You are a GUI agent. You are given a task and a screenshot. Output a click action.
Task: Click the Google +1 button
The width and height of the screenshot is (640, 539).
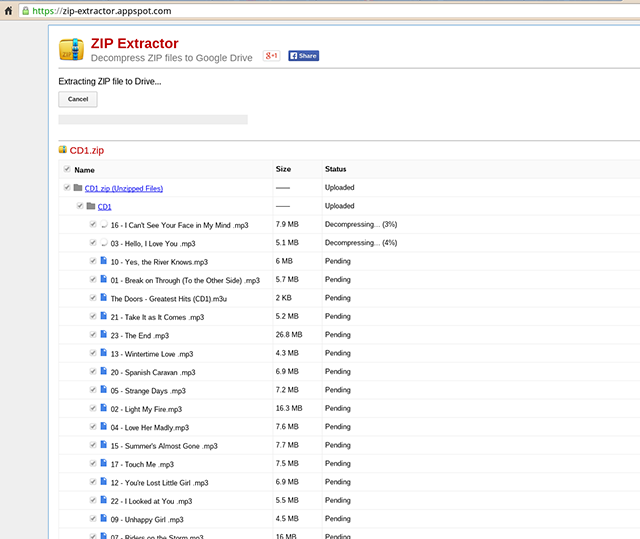click(x=271, y=55)
